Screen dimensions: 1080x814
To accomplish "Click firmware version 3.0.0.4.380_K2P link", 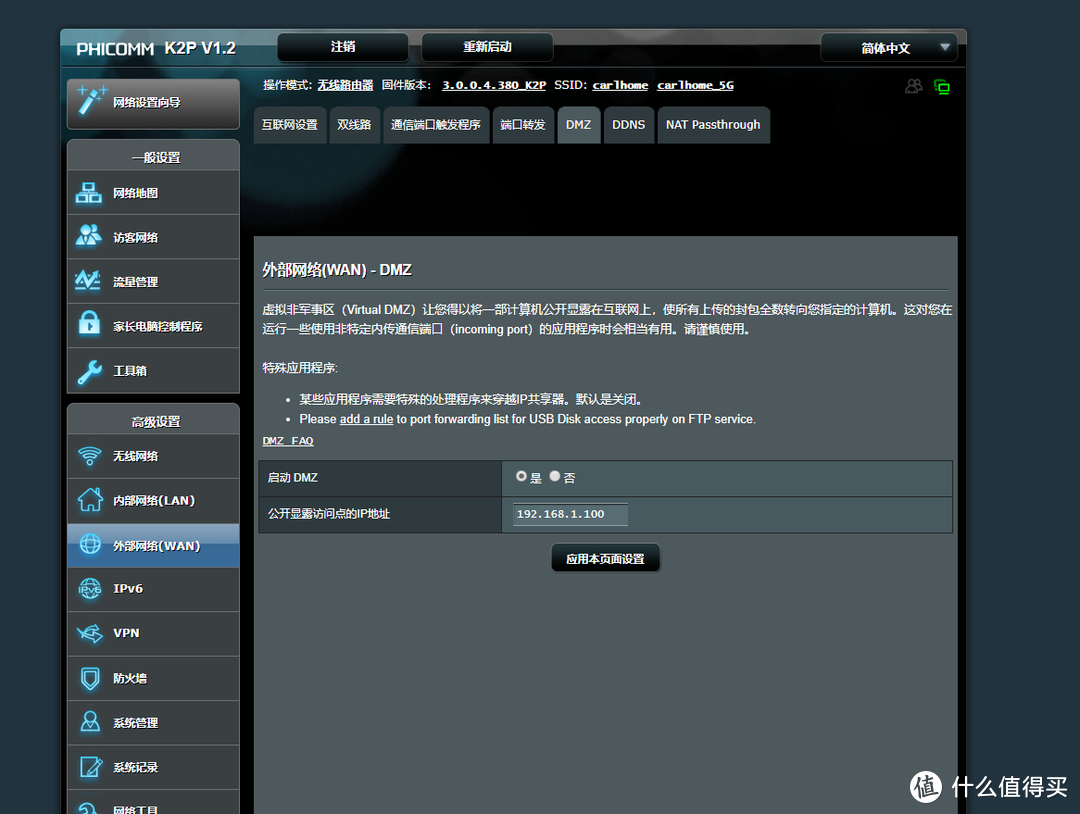I will click(494, 85).
